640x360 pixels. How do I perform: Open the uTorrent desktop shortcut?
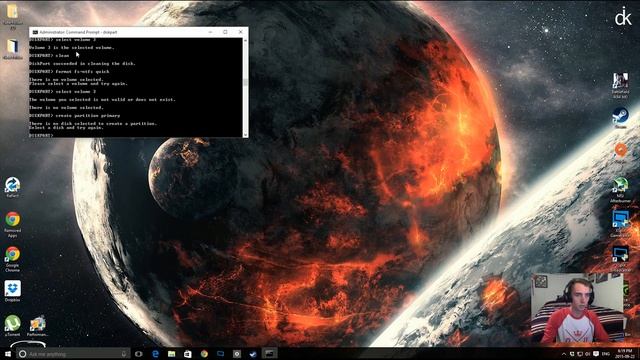(12, 326)
